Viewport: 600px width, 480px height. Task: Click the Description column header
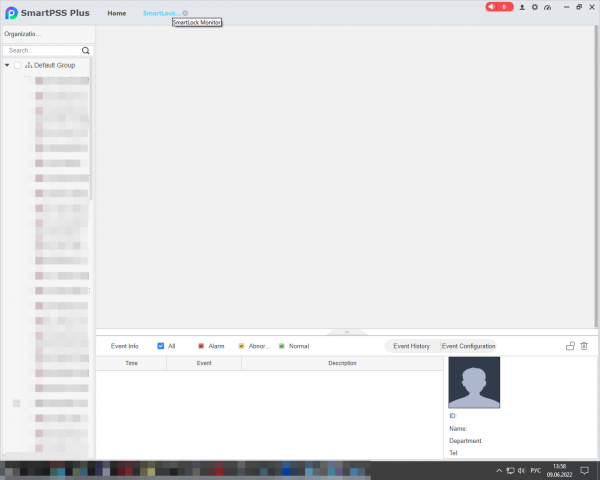pos(342,363)
